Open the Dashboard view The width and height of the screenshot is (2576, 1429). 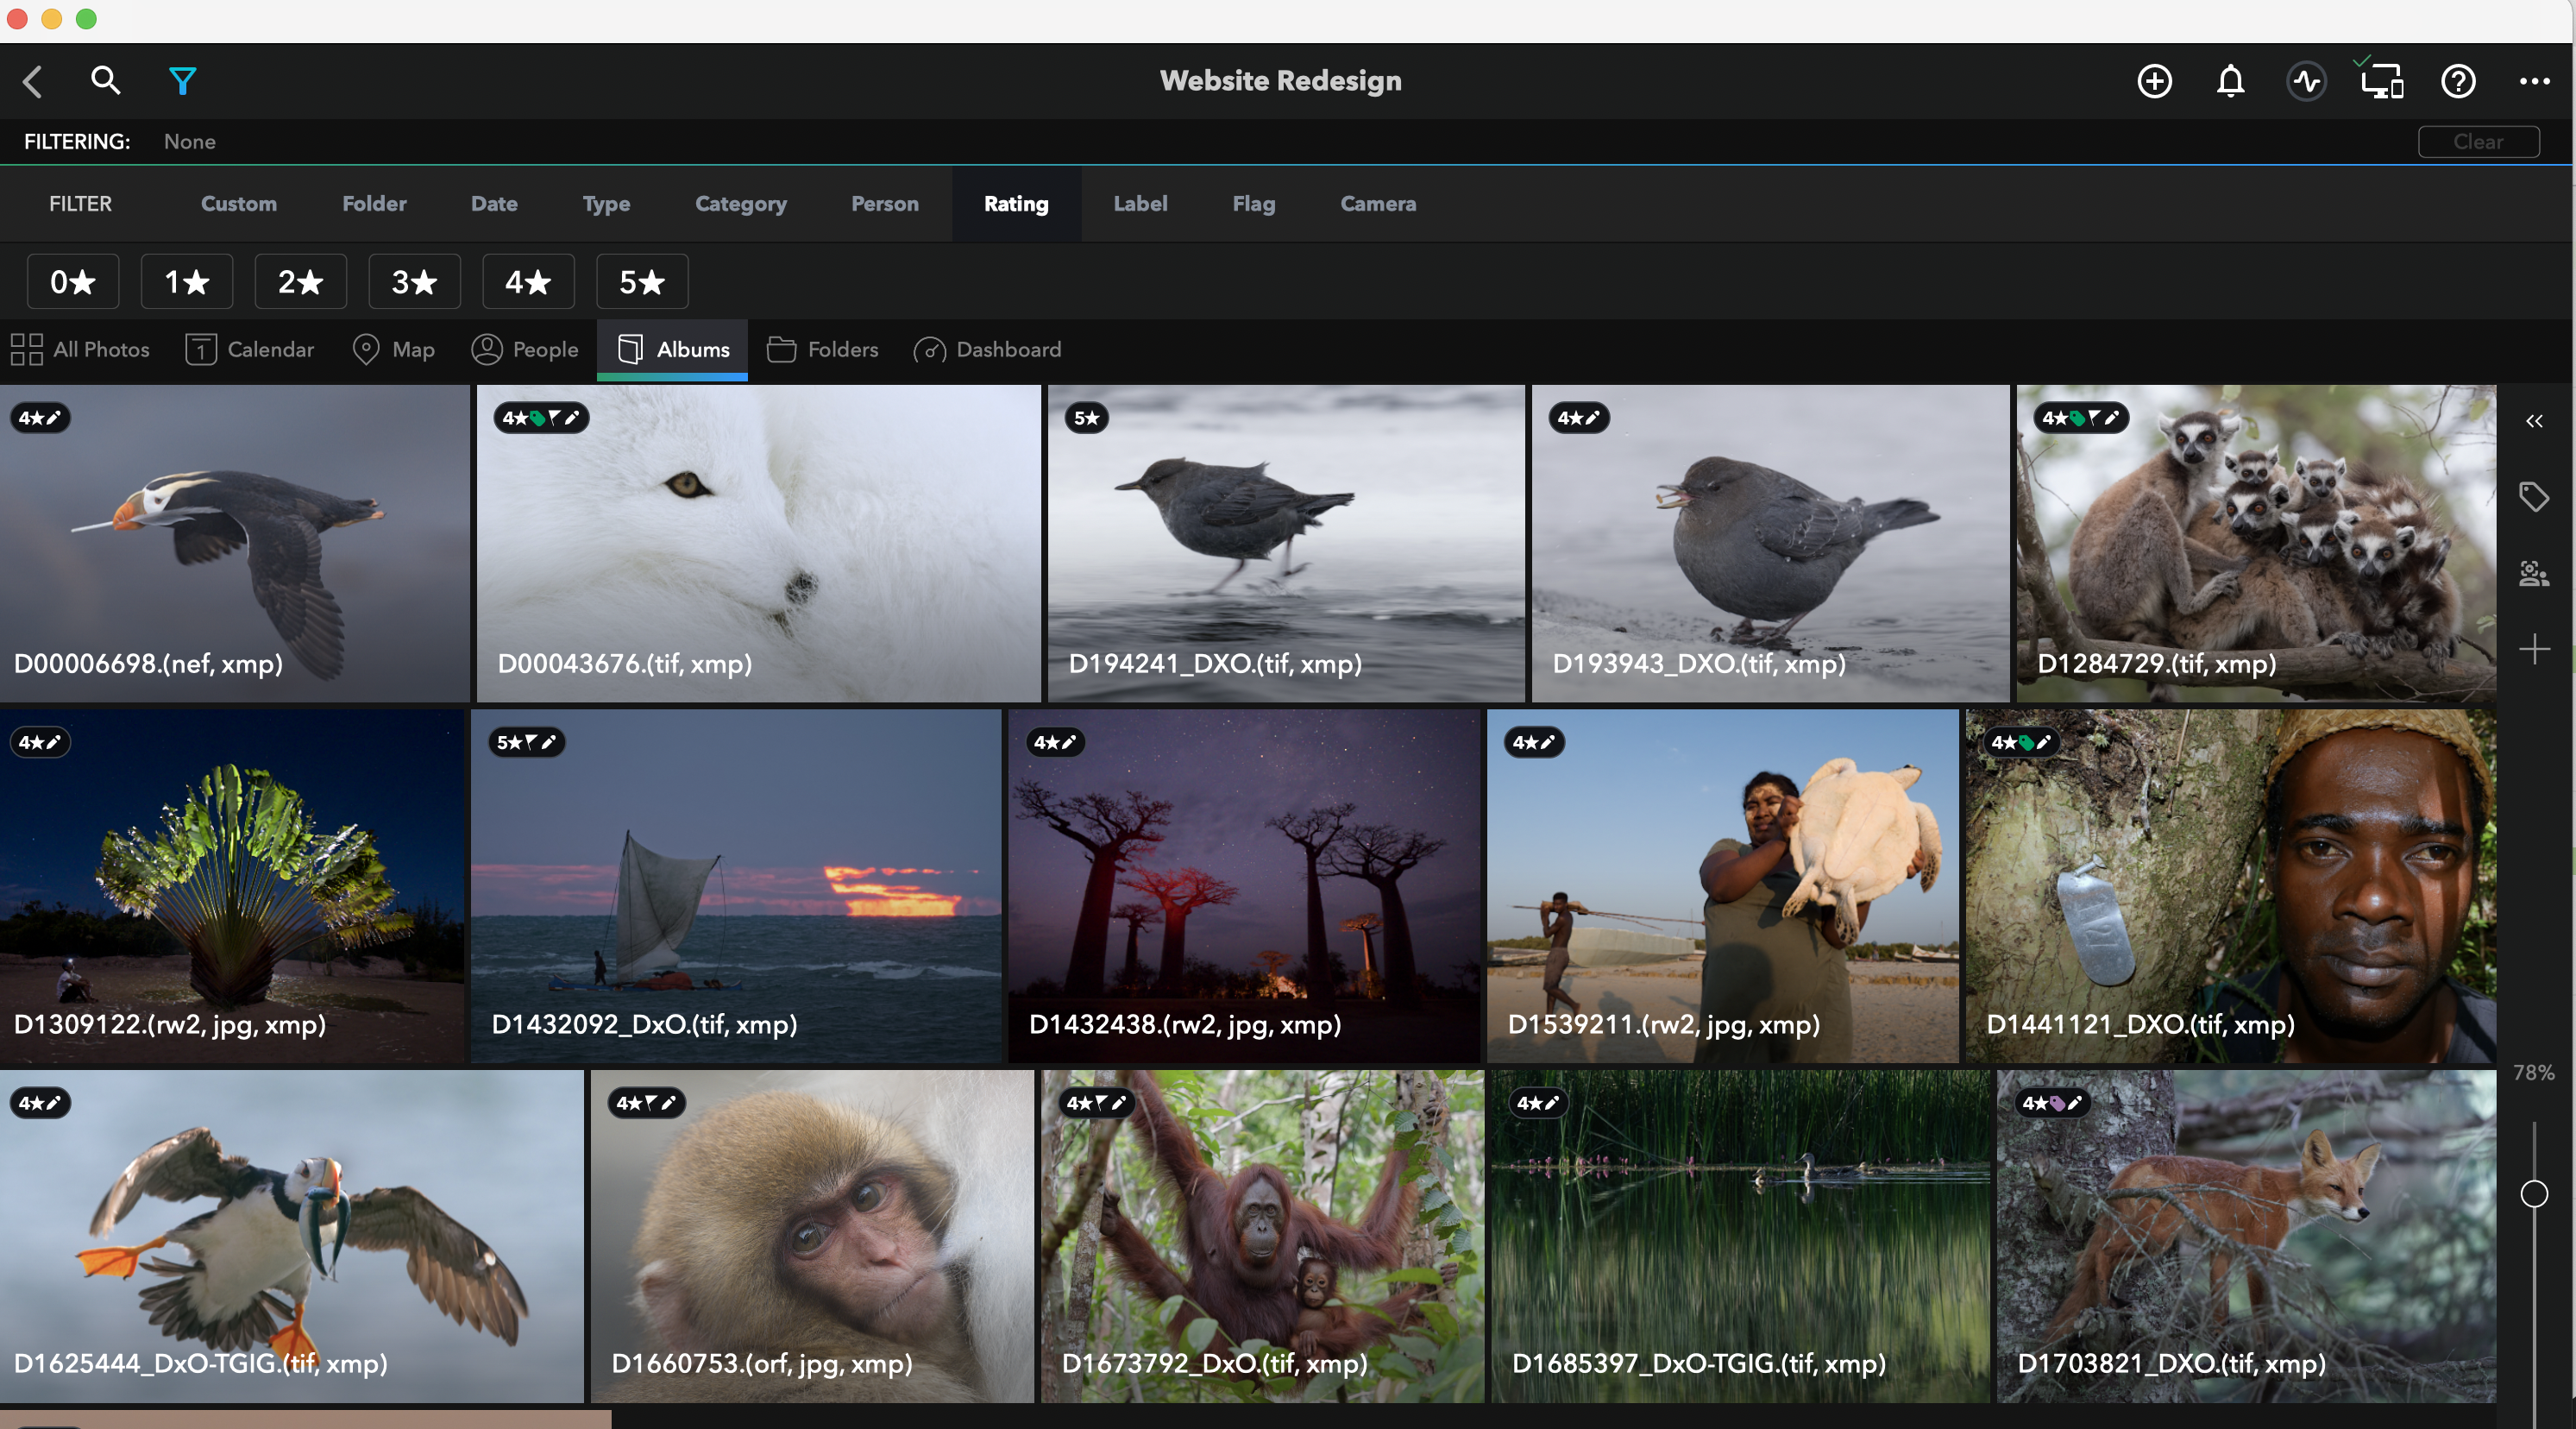988,350
